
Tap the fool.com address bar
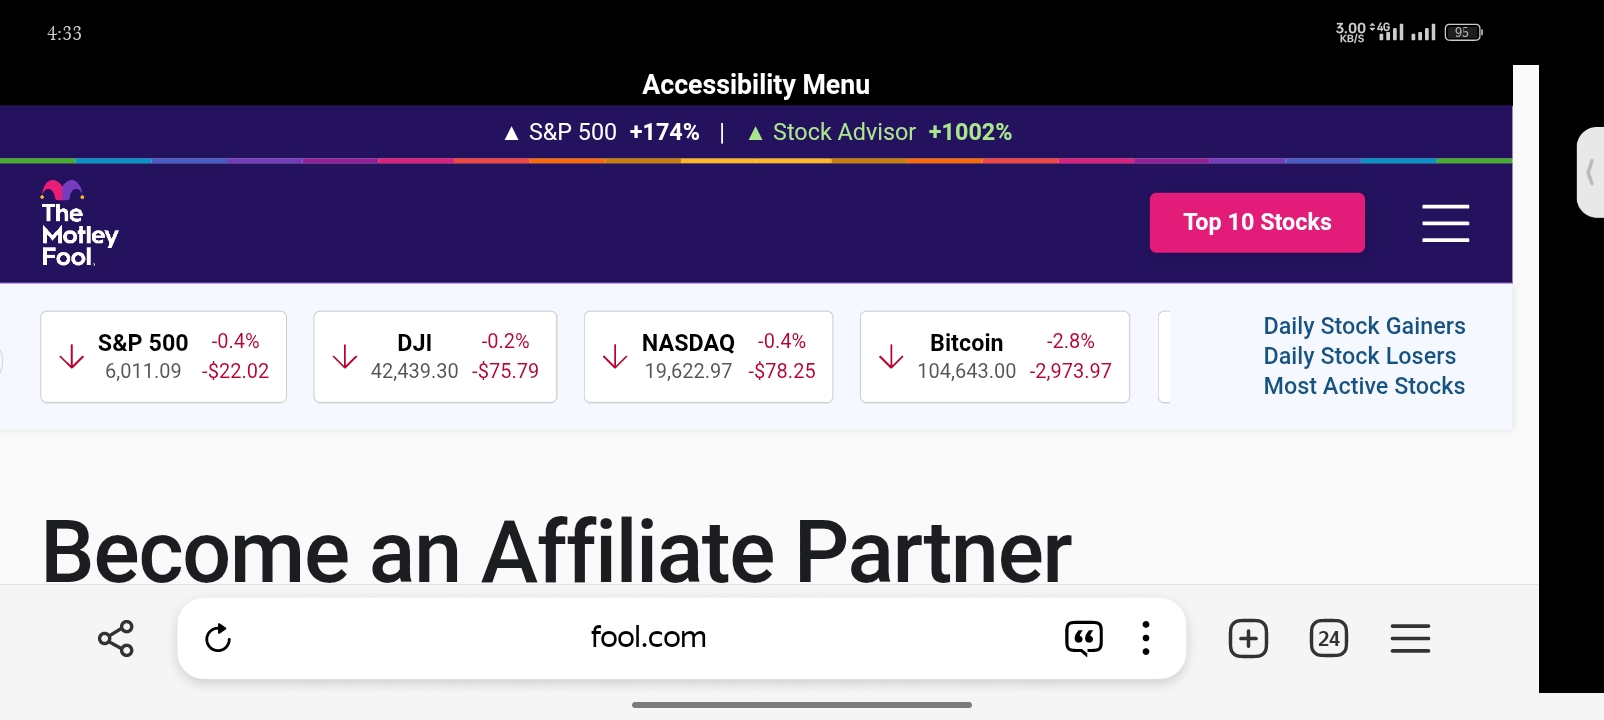tap(648, 637)
